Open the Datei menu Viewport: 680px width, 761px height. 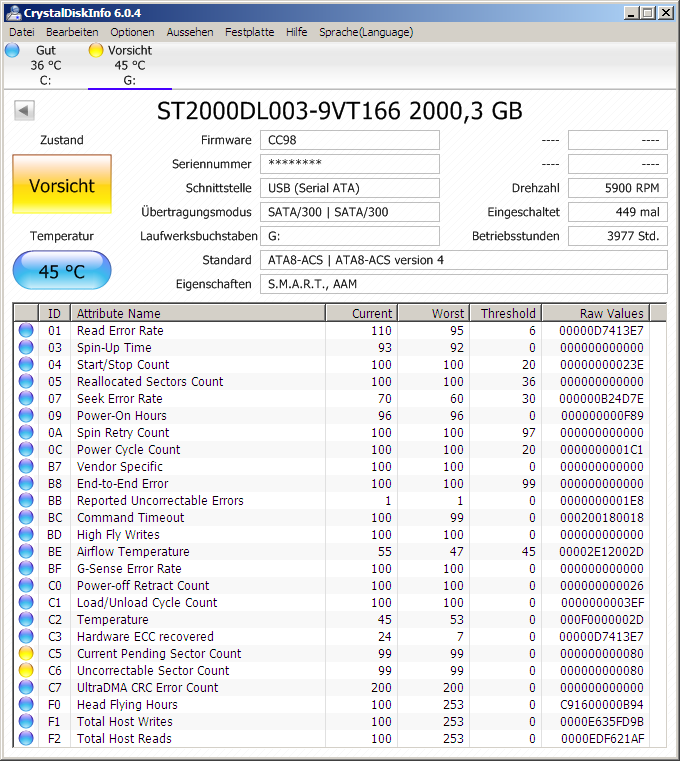coord(22,32)
